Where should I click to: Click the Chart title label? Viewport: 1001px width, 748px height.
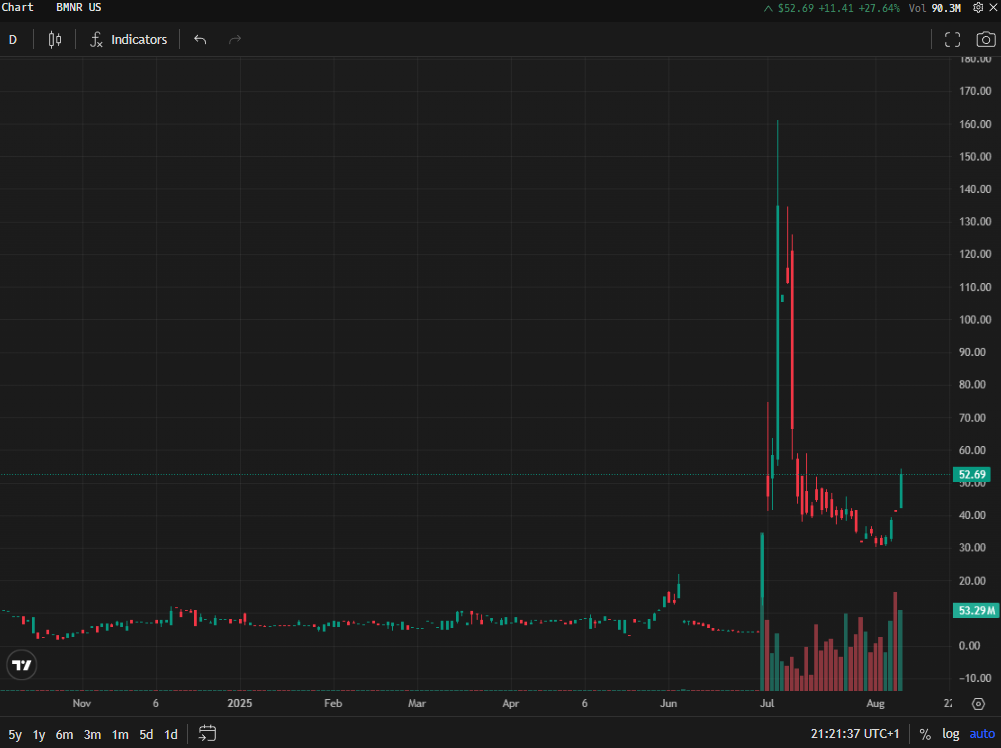point(17,8)
